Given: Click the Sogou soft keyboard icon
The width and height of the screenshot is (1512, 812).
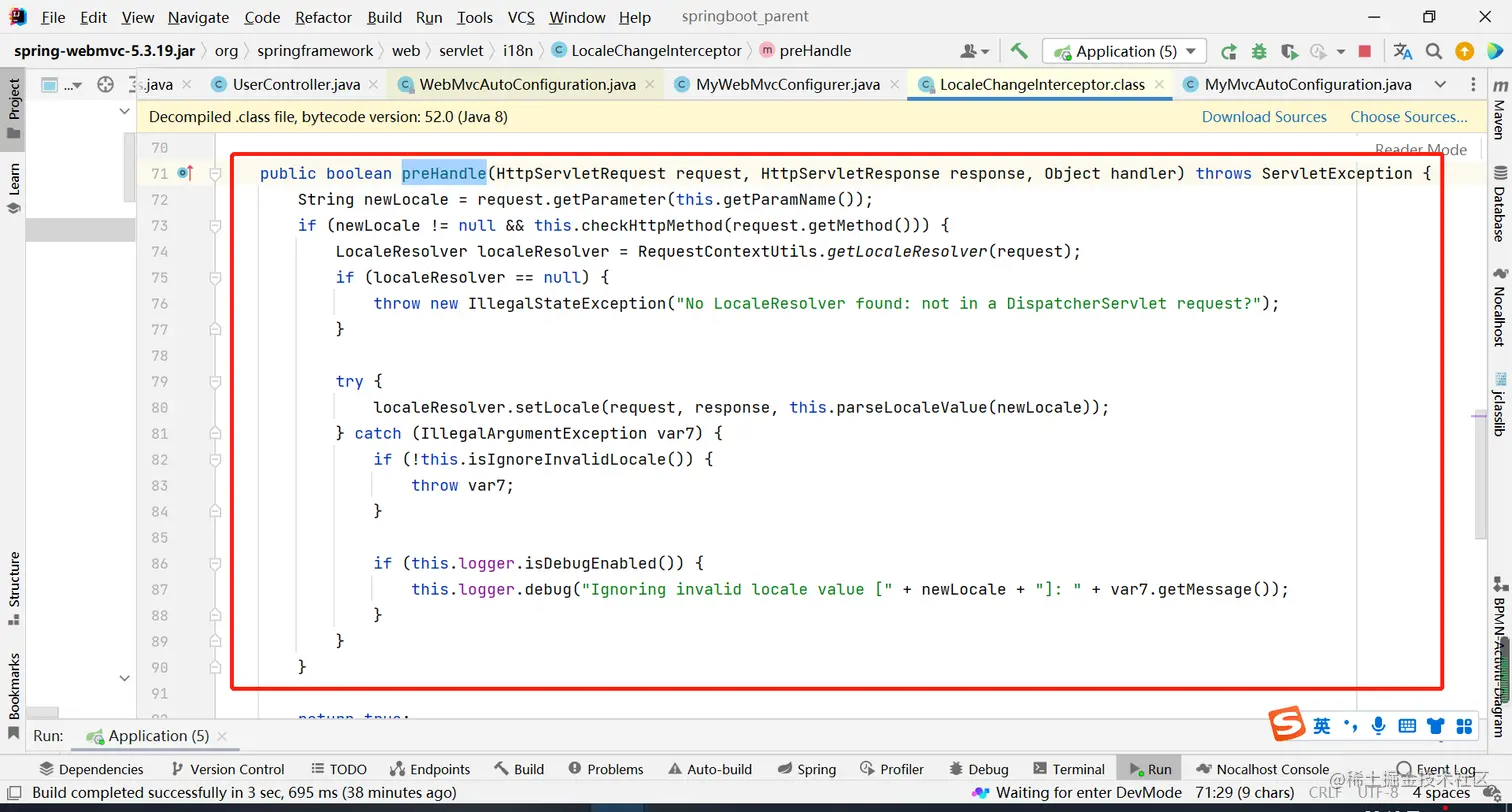Looking at the screenshot, I should (1407, 725).
